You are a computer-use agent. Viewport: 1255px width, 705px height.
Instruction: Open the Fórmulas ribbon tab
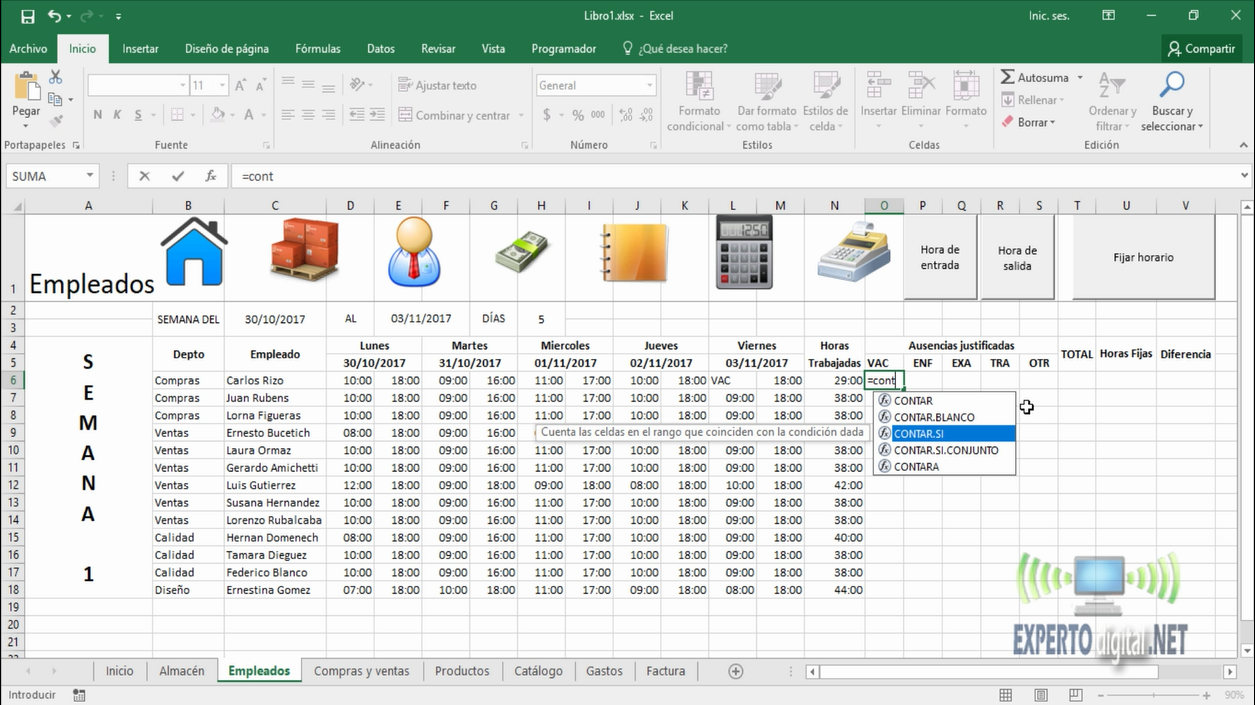(317, 48)
